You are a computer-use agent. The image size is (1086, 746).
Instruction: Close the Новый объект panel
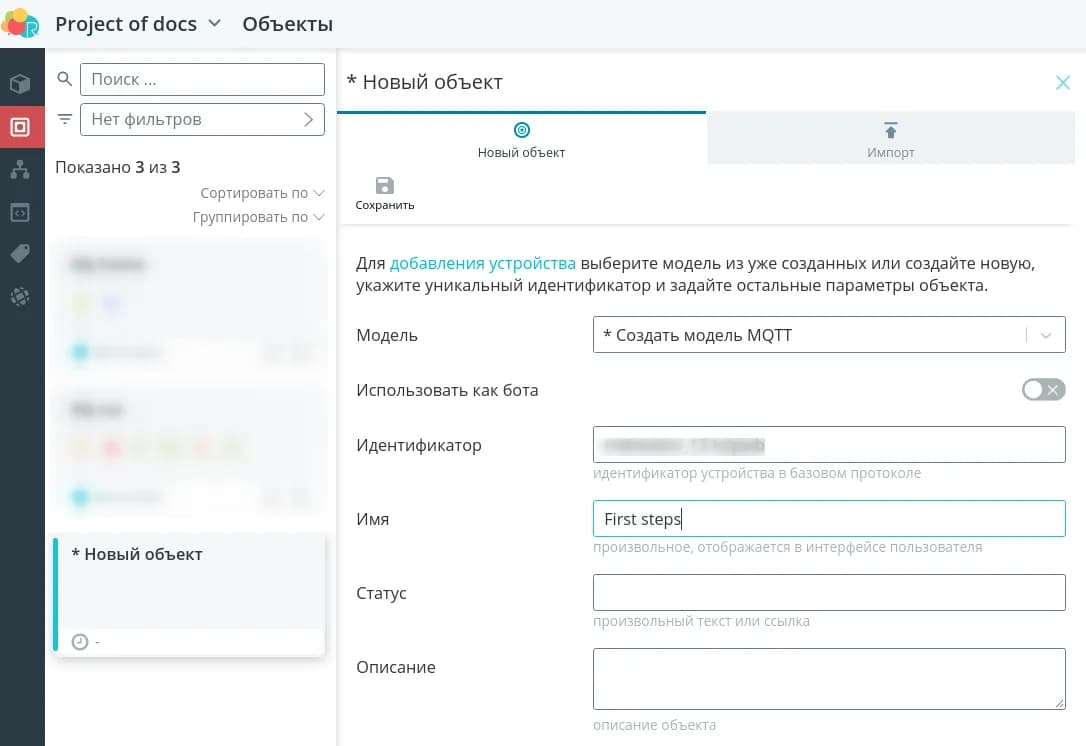tap(1063, 83)
